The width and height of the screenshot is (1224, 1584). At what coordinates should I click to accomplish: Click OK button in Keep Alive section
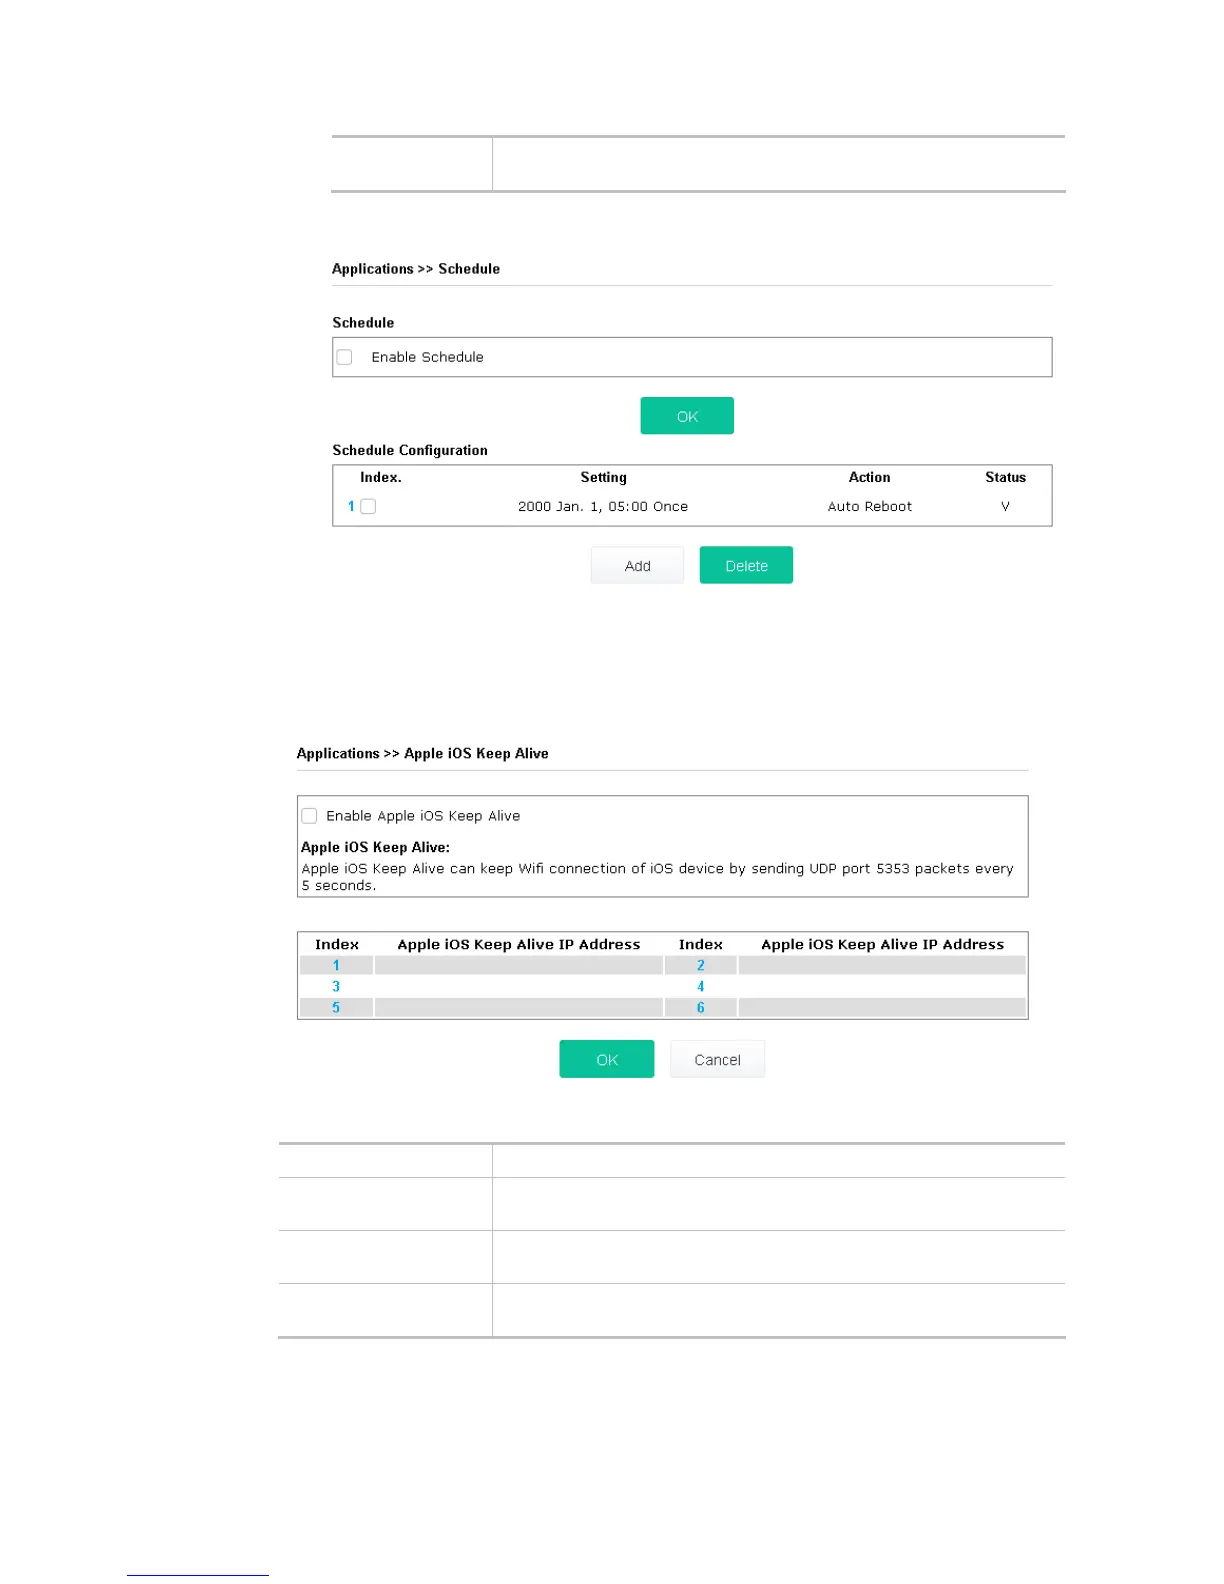(x=607, y=1059)
